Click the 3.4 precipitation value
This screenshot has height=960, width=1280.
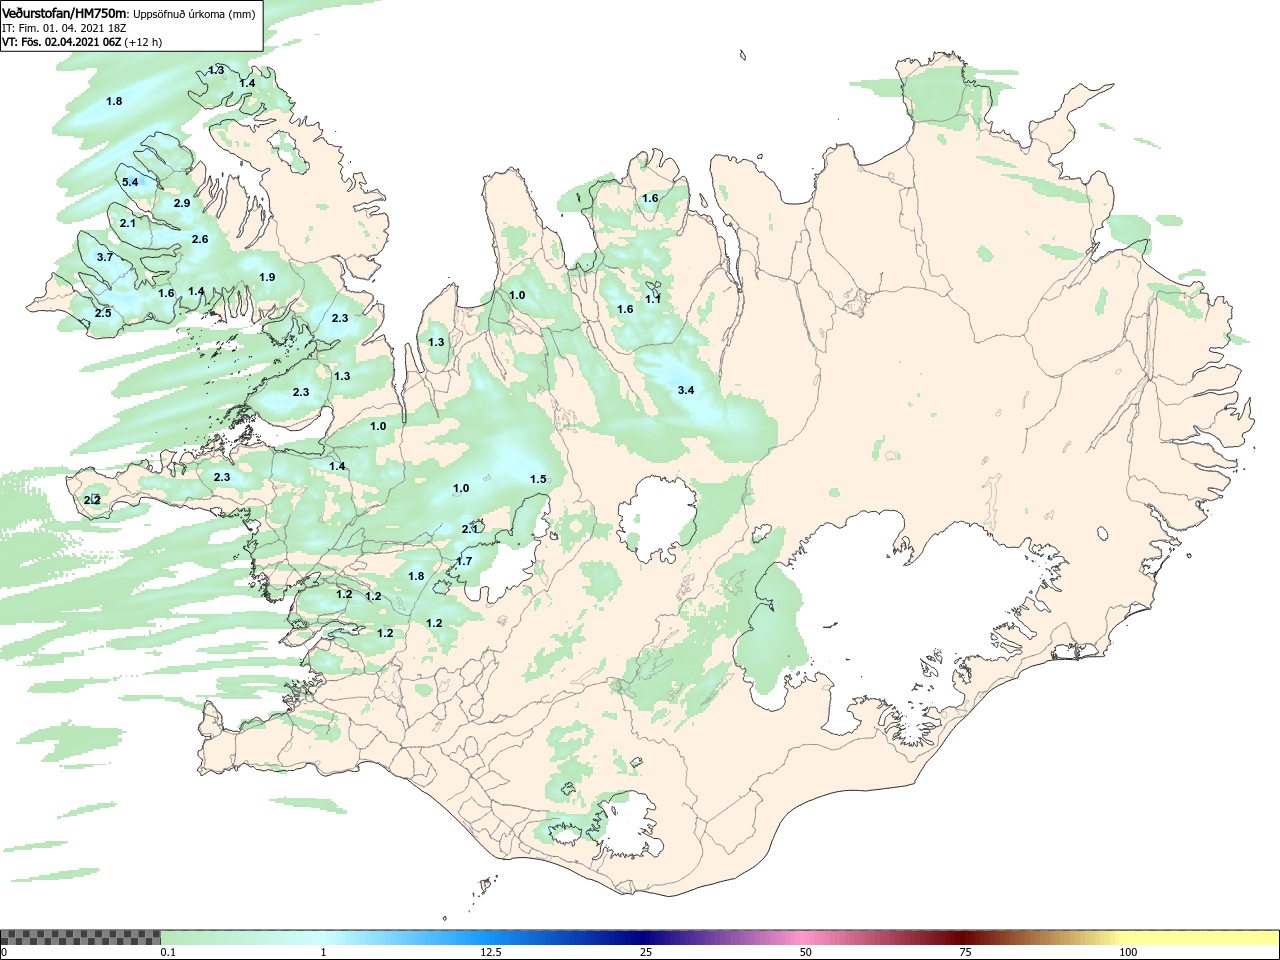click(686, 390)
